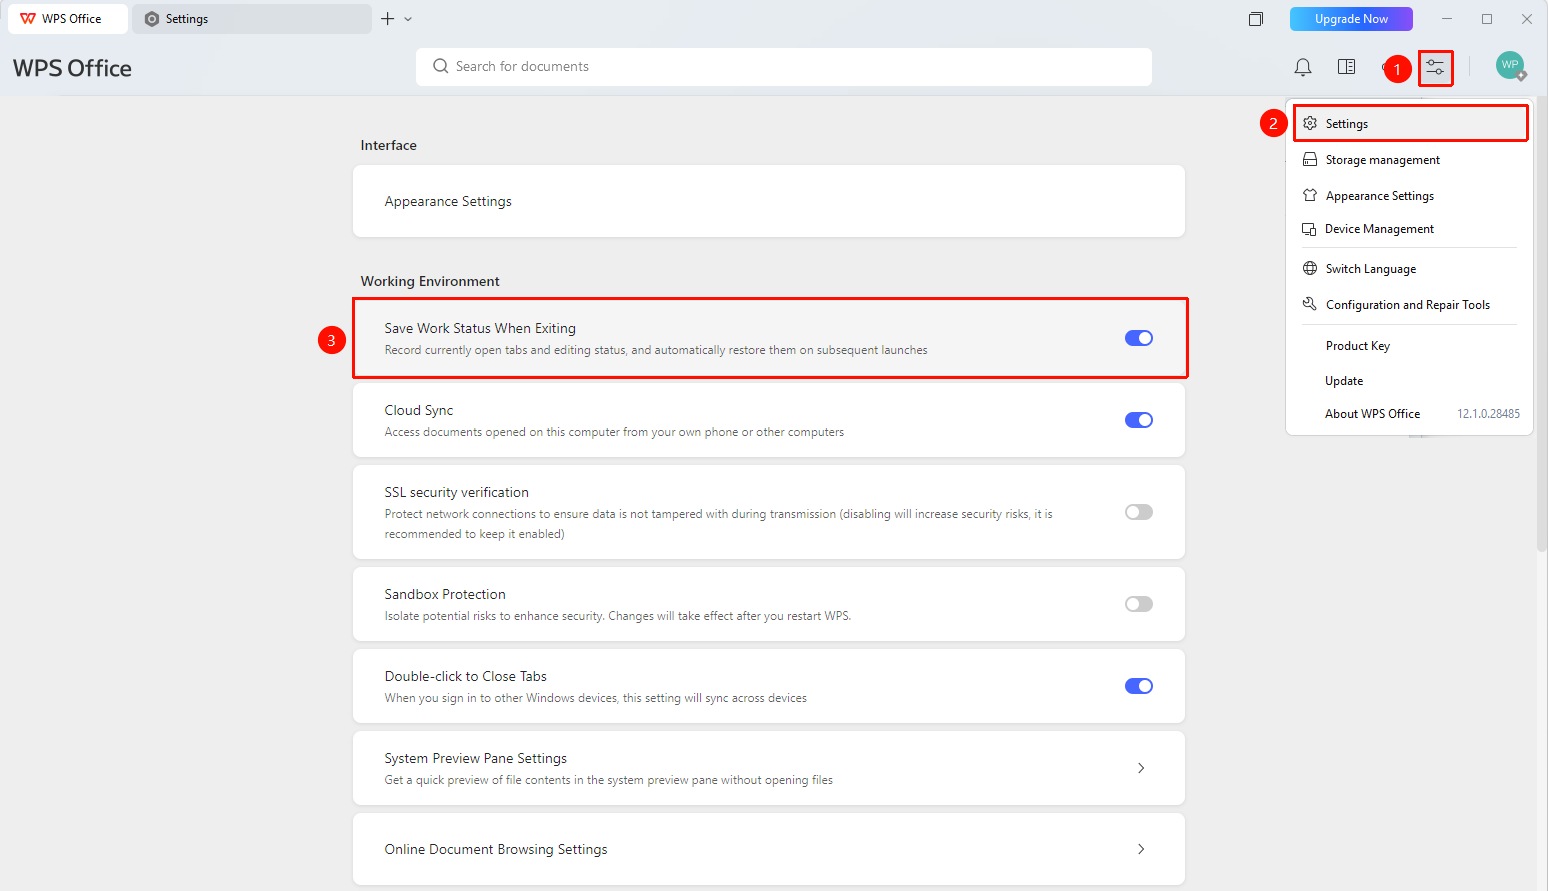Select the Product Key menu entry

(1411, 346)
